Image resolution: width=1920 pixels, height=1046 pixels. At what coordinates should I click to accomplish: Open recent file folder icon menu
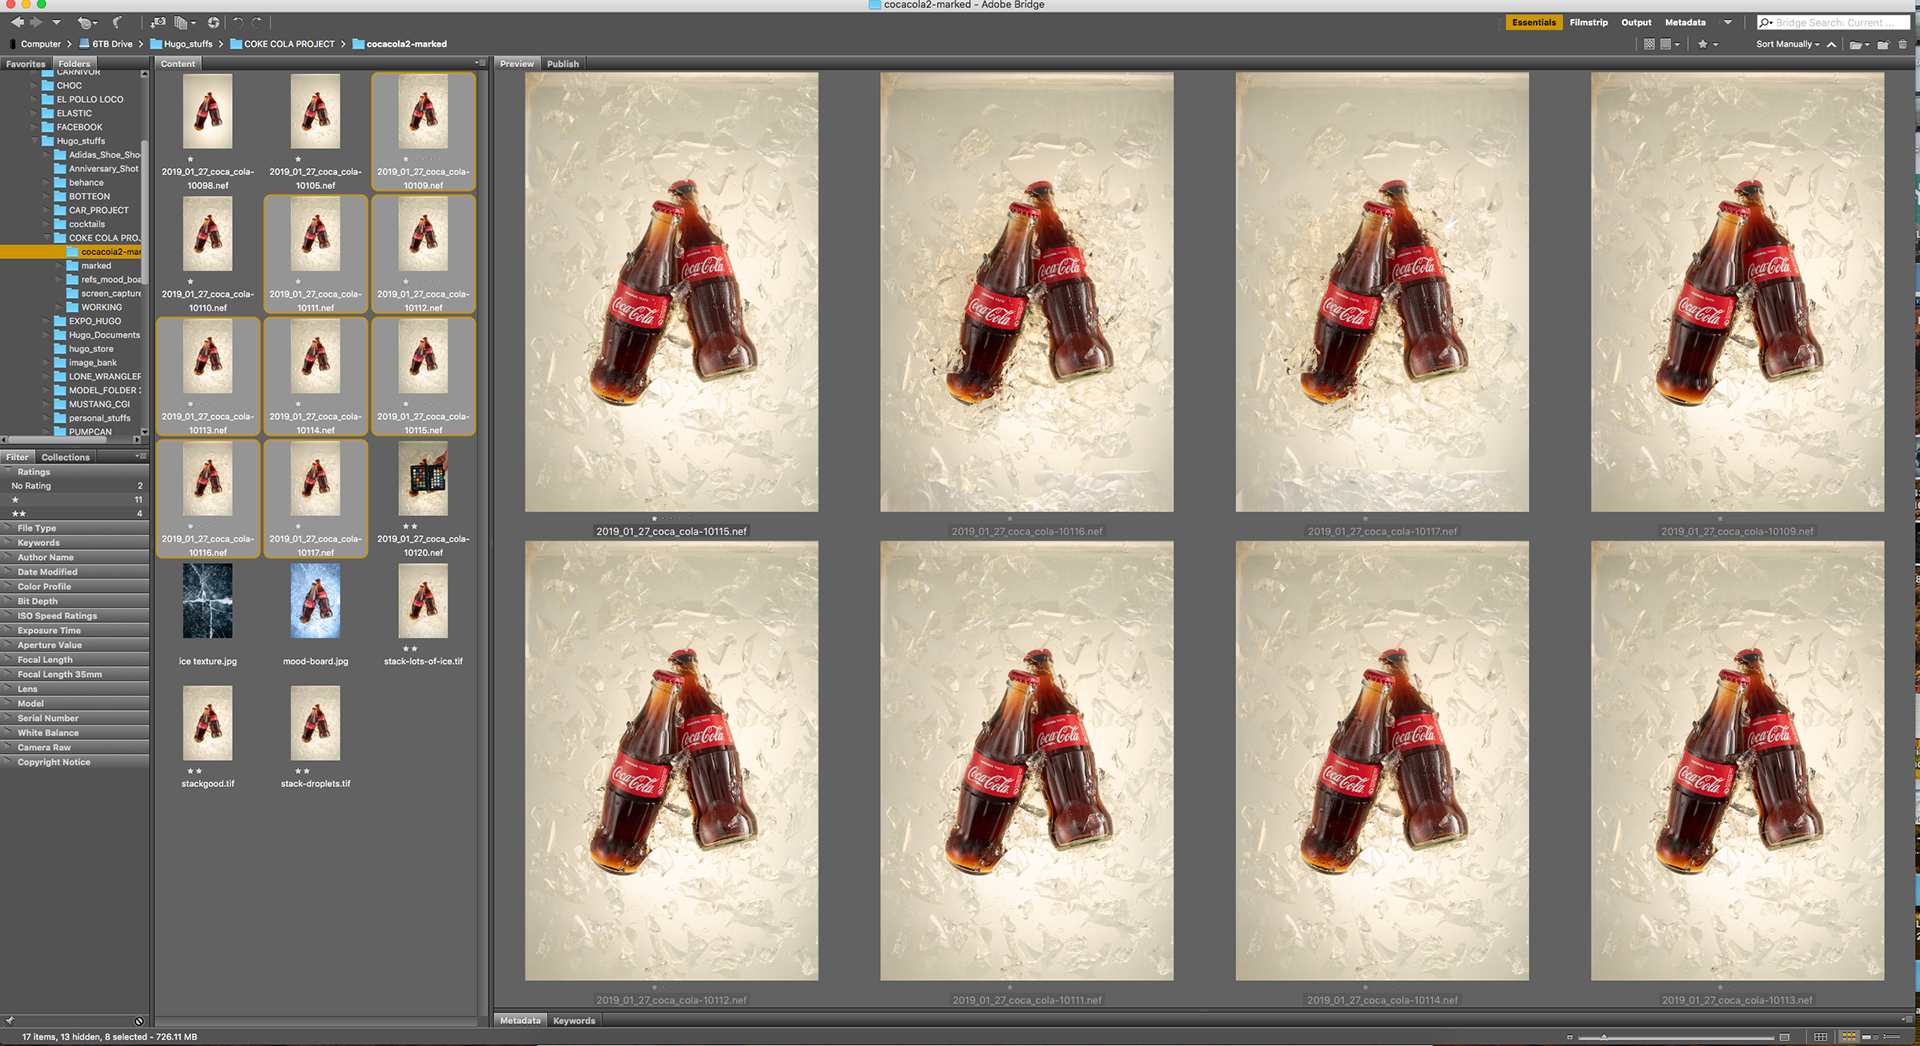click(1858, 44)
